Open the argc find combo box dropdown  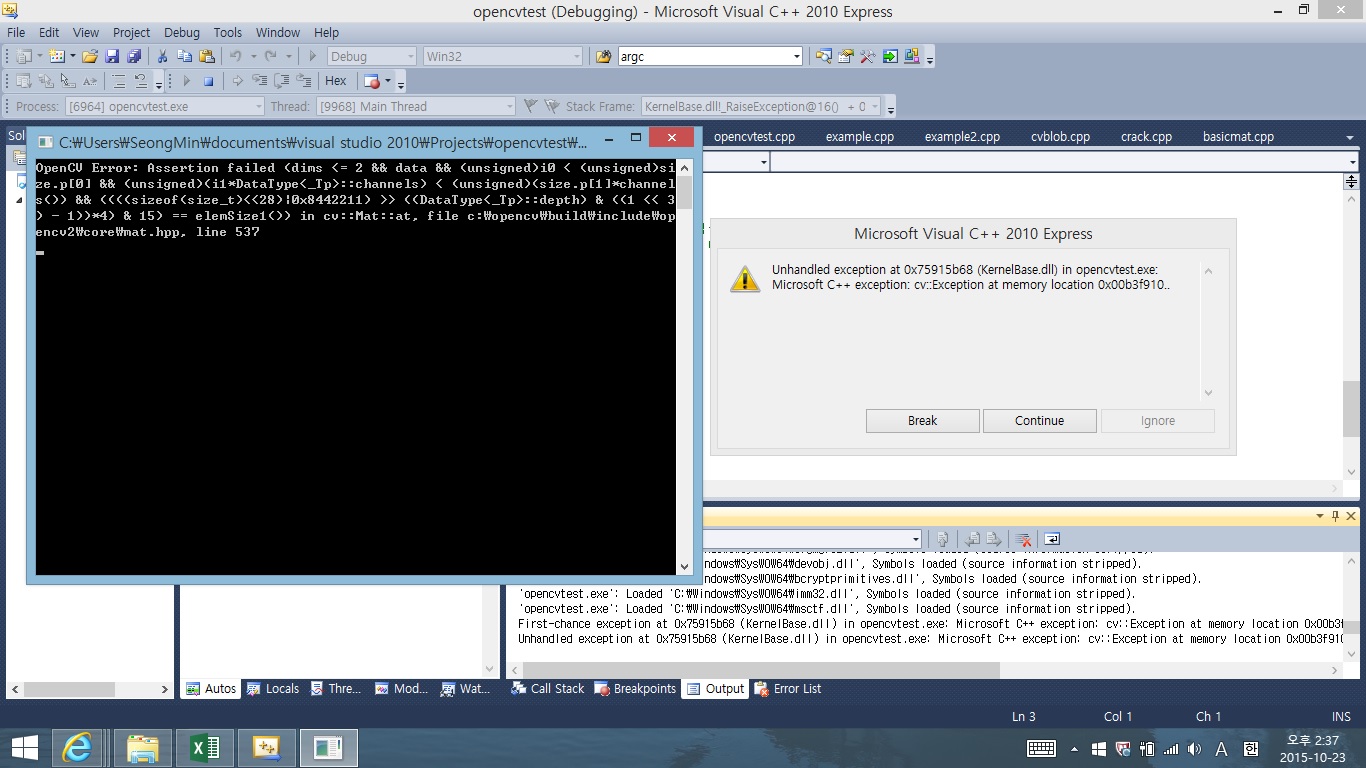coord(797,57)
